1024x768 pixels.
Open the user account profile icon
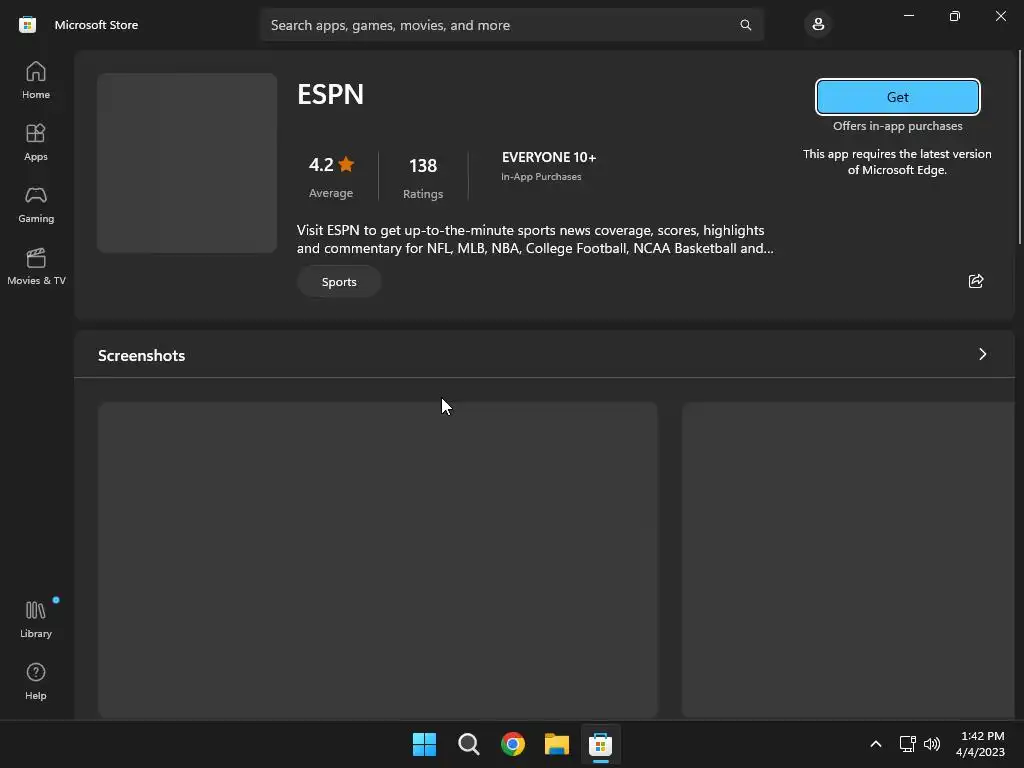(818, 25)
